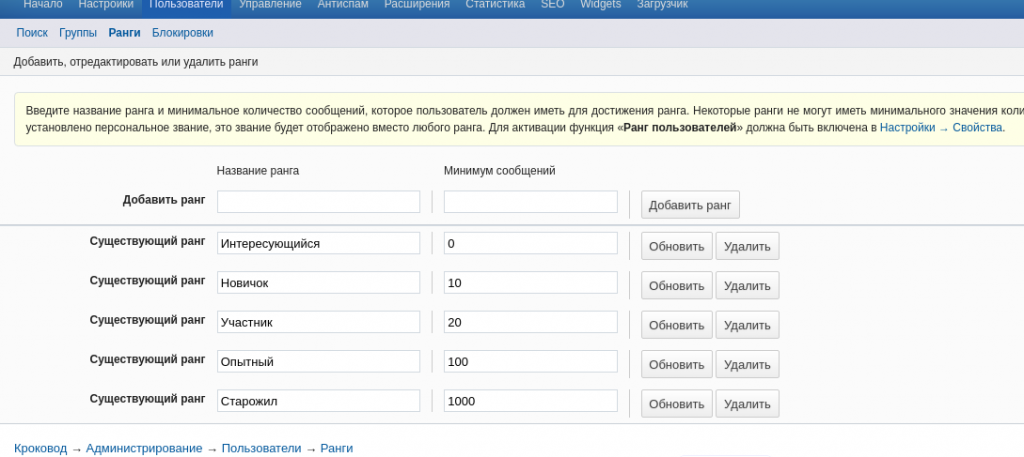Open the Блокировки subsection

tap(182, 33)
